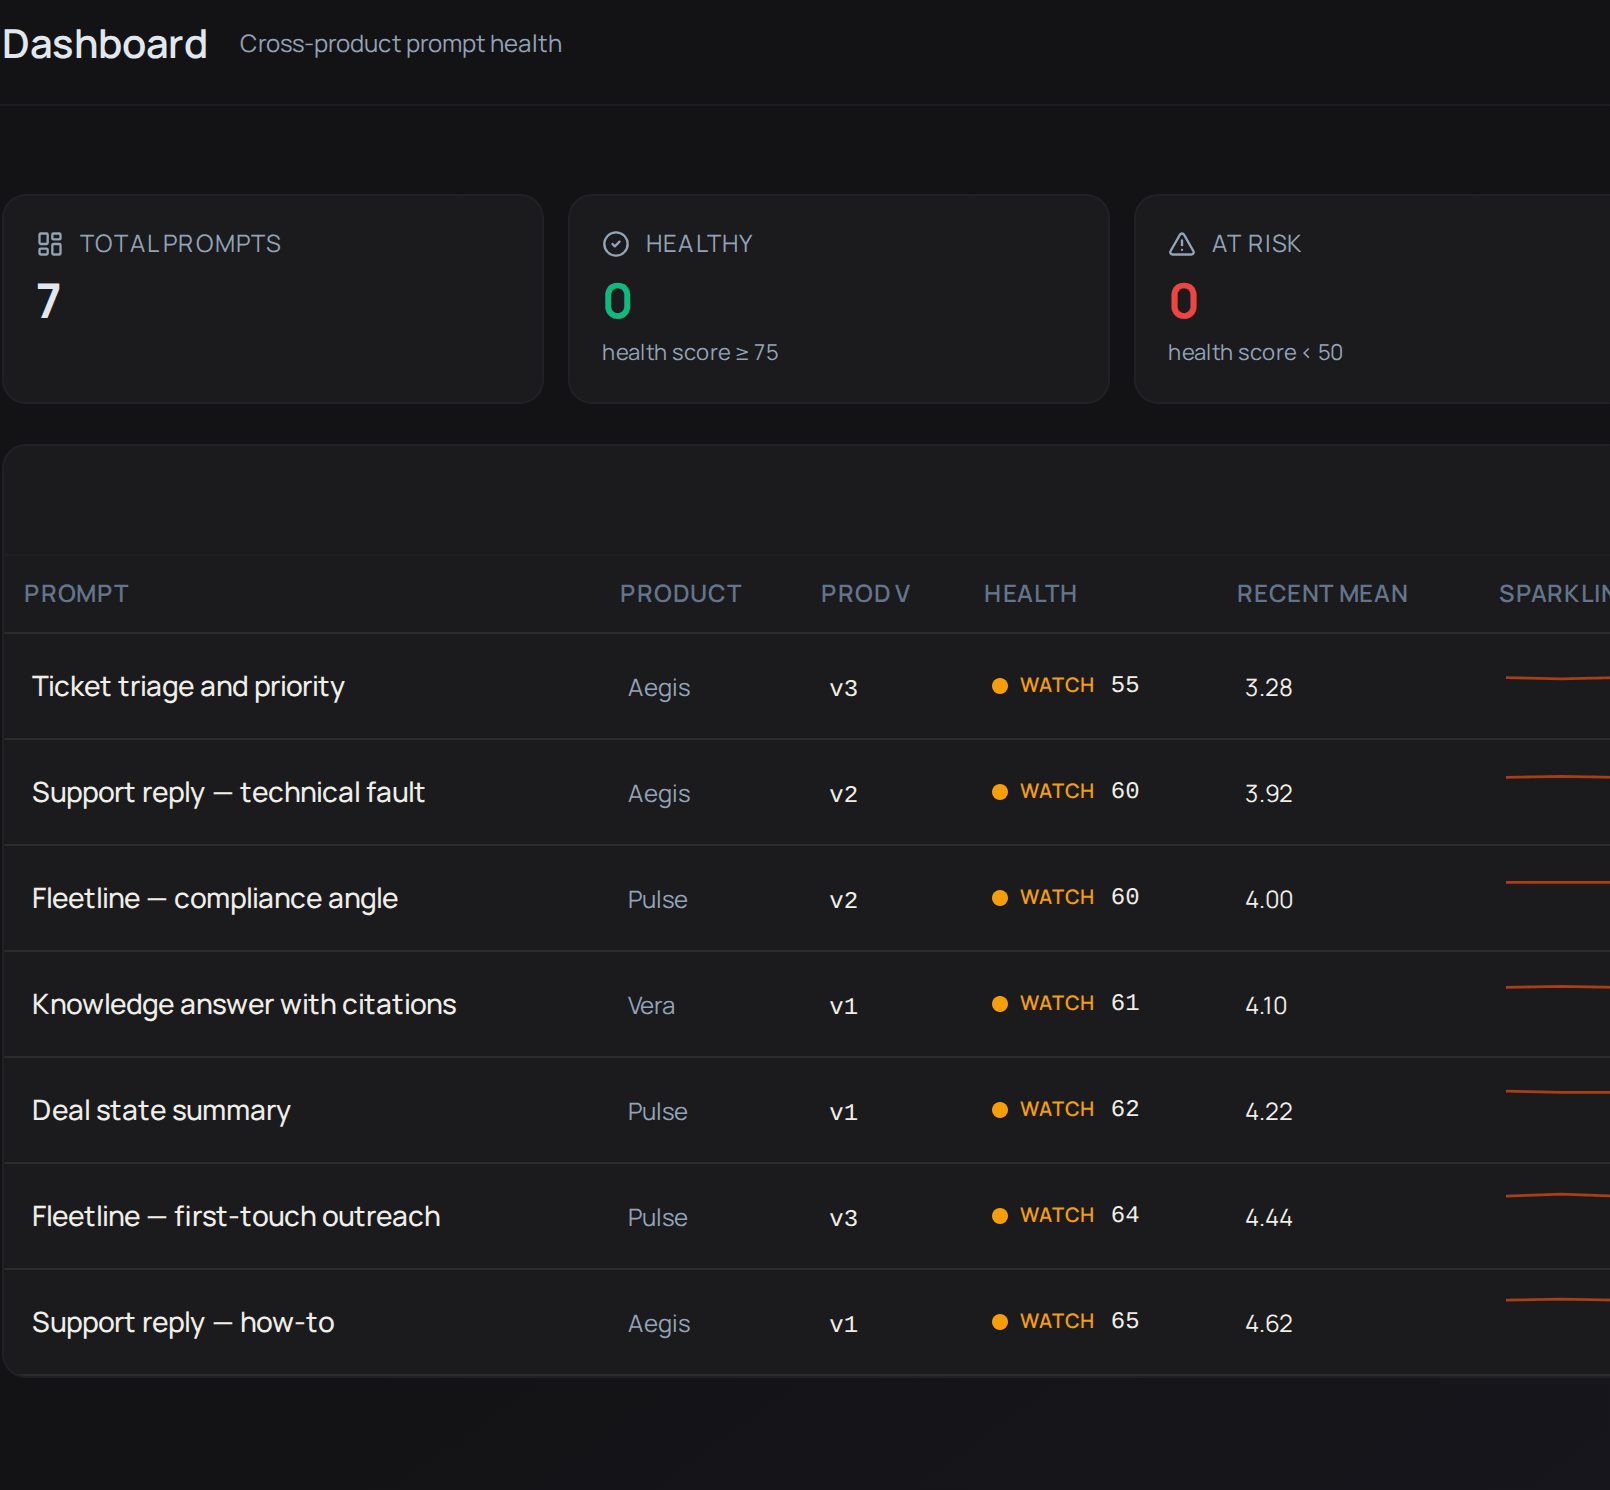Click v3 version in Ticket triage row
The width and height of the screenshot is (1610, 1490).
click(x=843, y=688)
